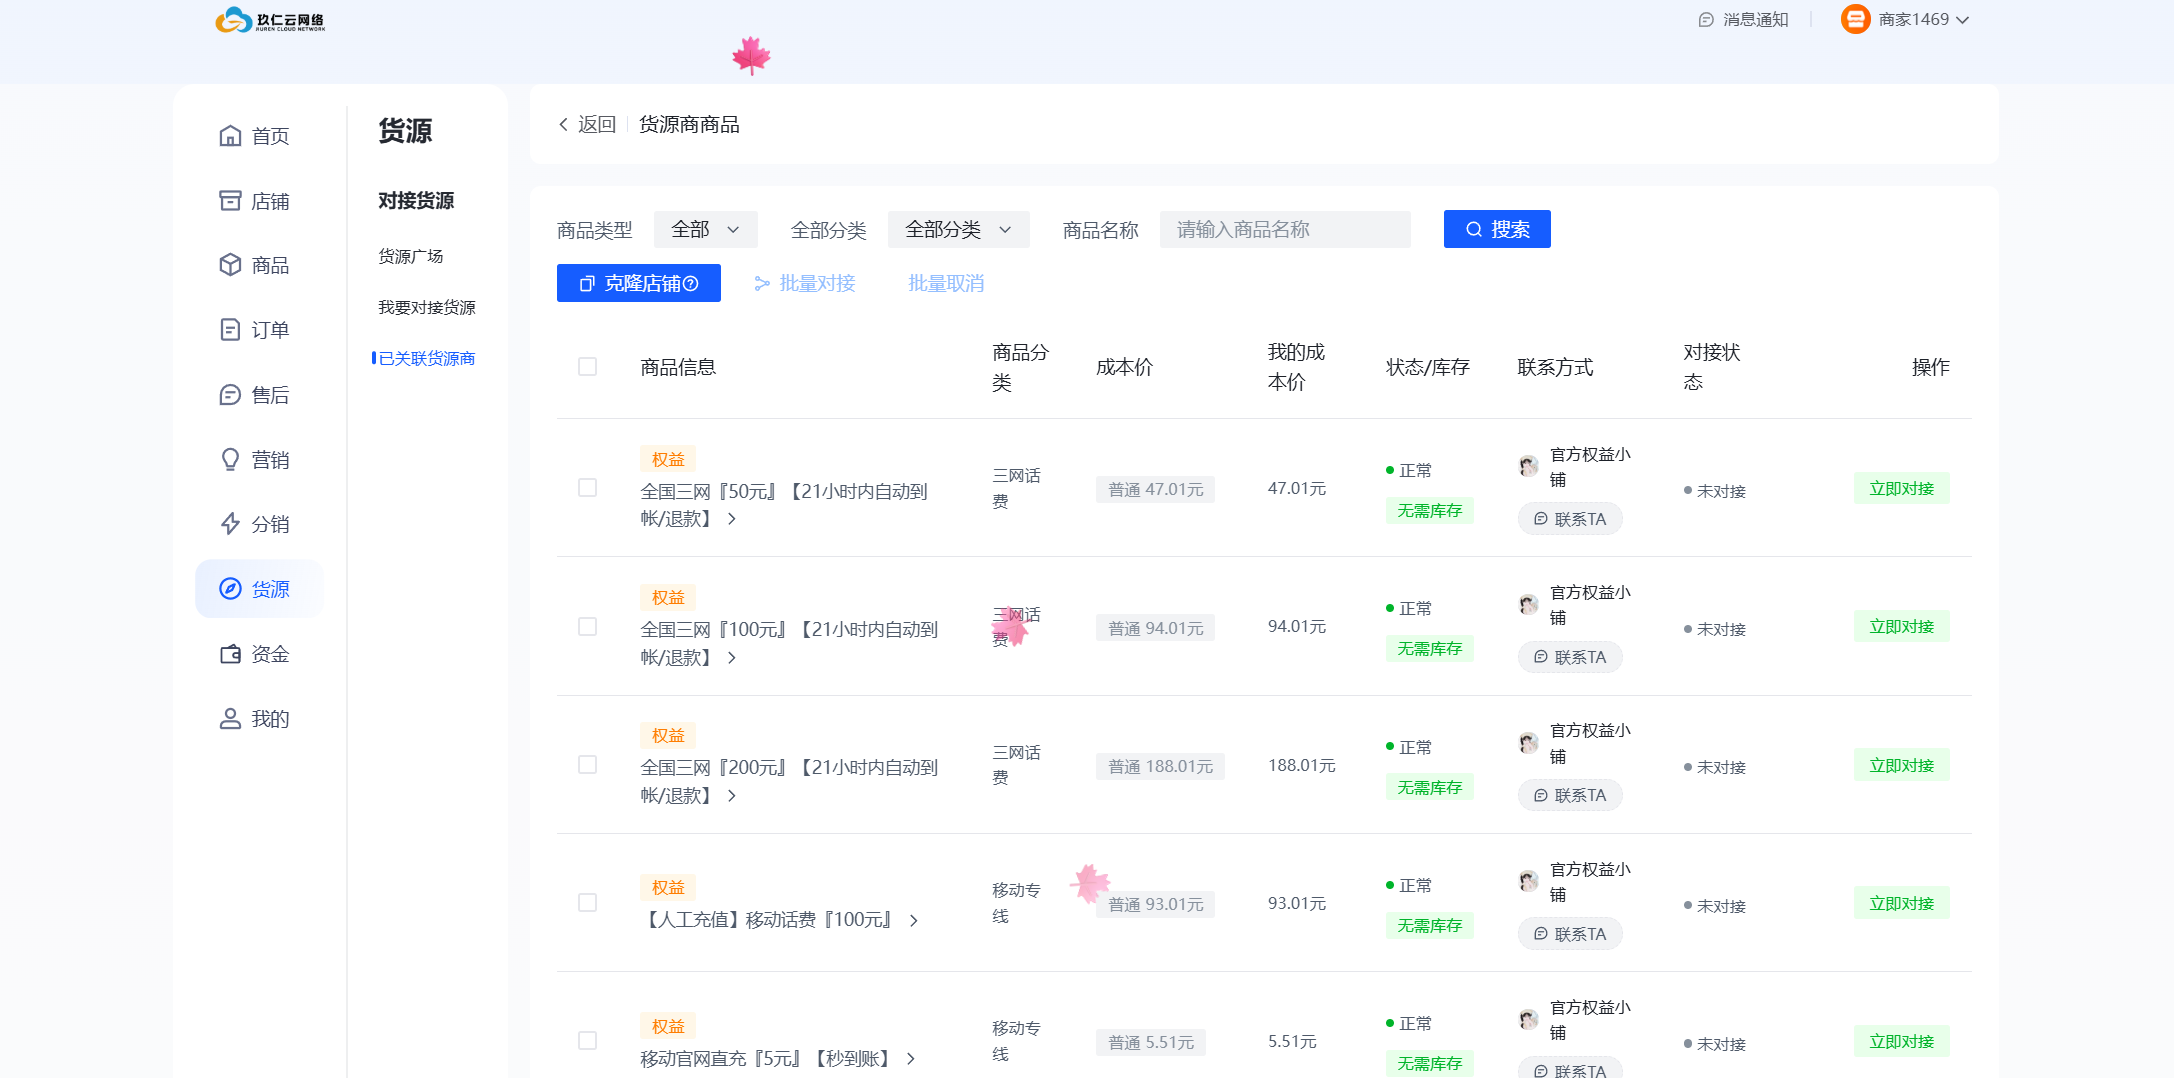The height and width of the screenshot is (1078, 2174).
Task: Expand 【人工充值】移动话费『100元』 chevron
Action: pos(914,921)
